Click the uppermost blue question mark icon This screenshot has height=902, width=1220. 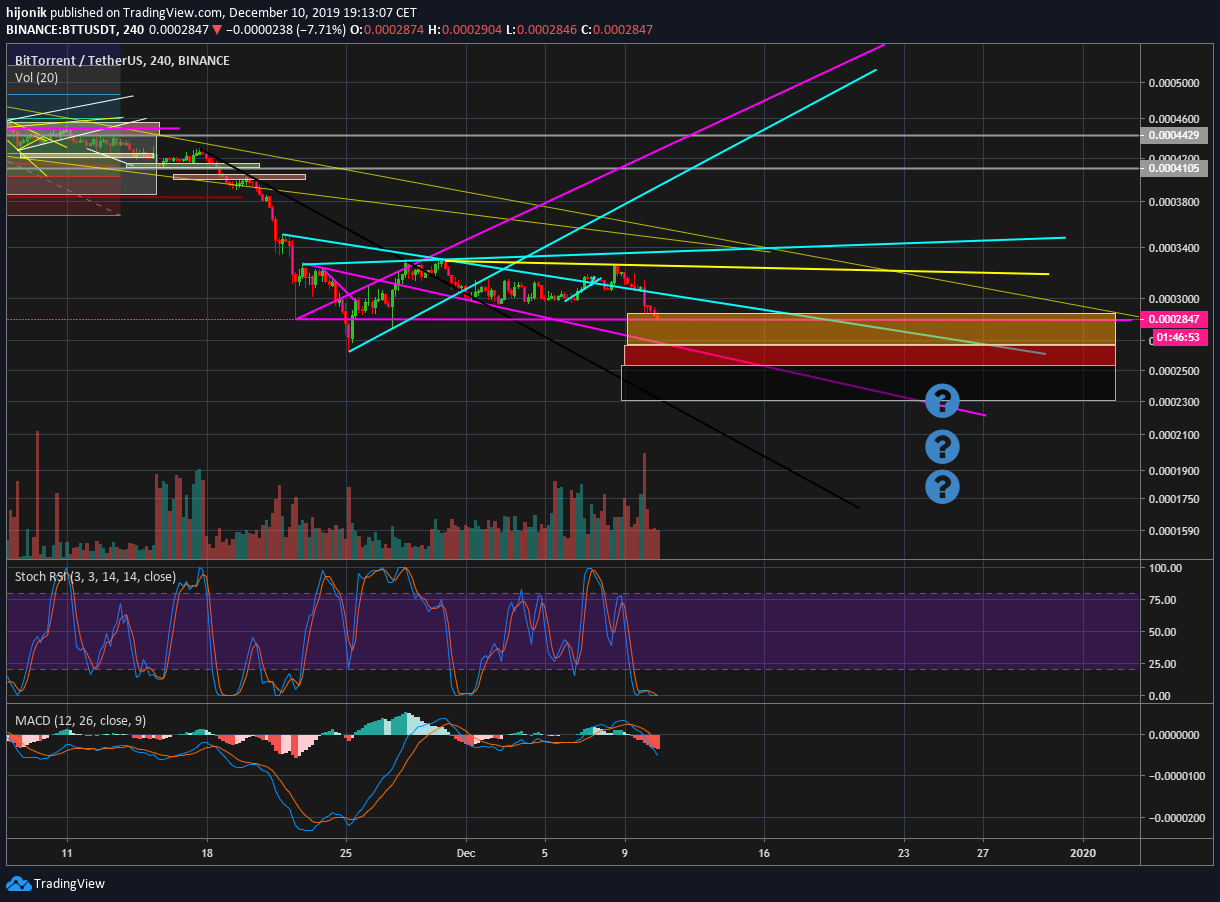[942, 401]
